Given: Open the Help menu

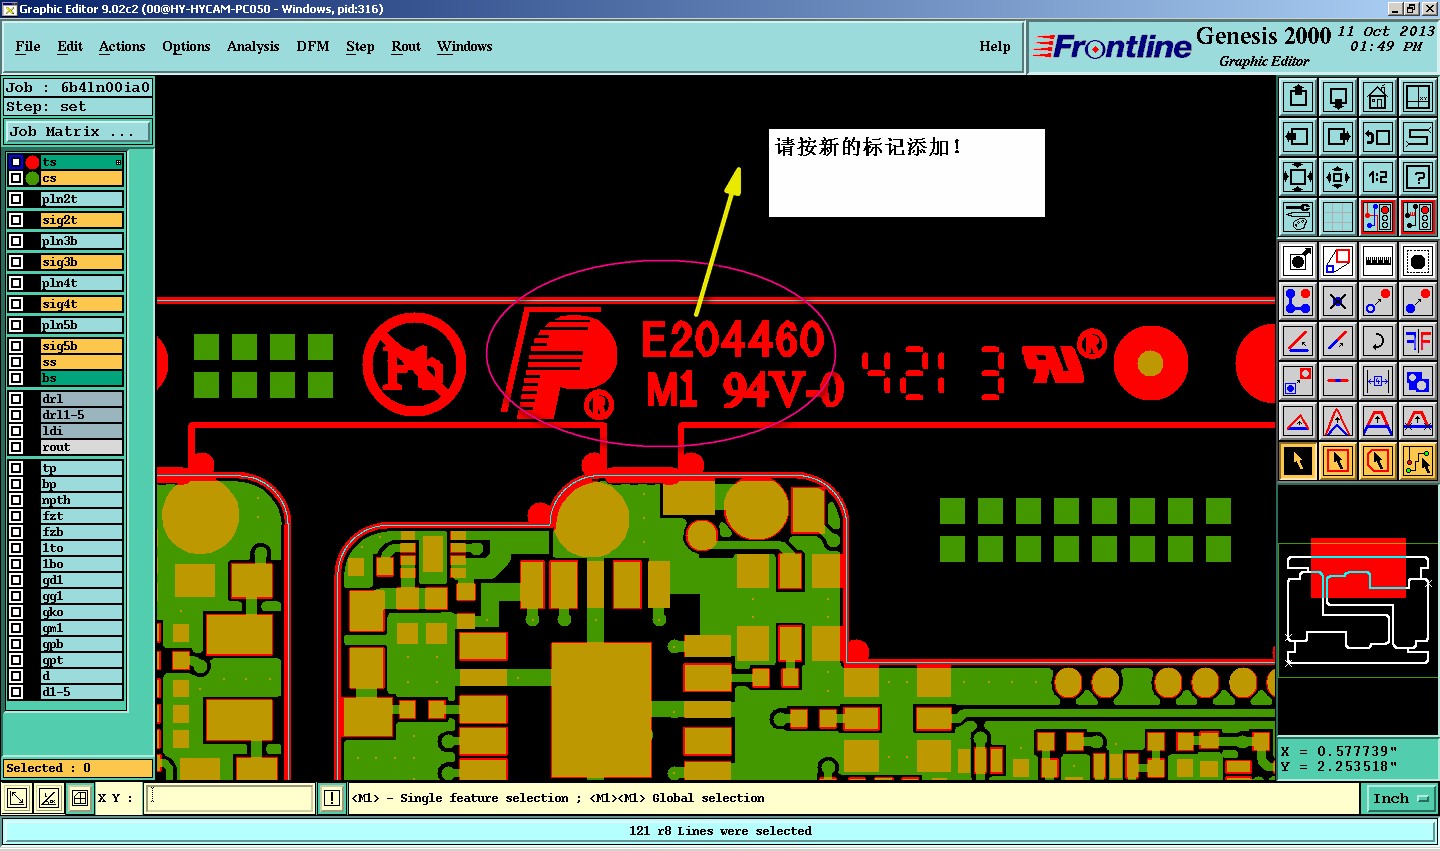Looking at the screenshot, I should tap(995, 46).
